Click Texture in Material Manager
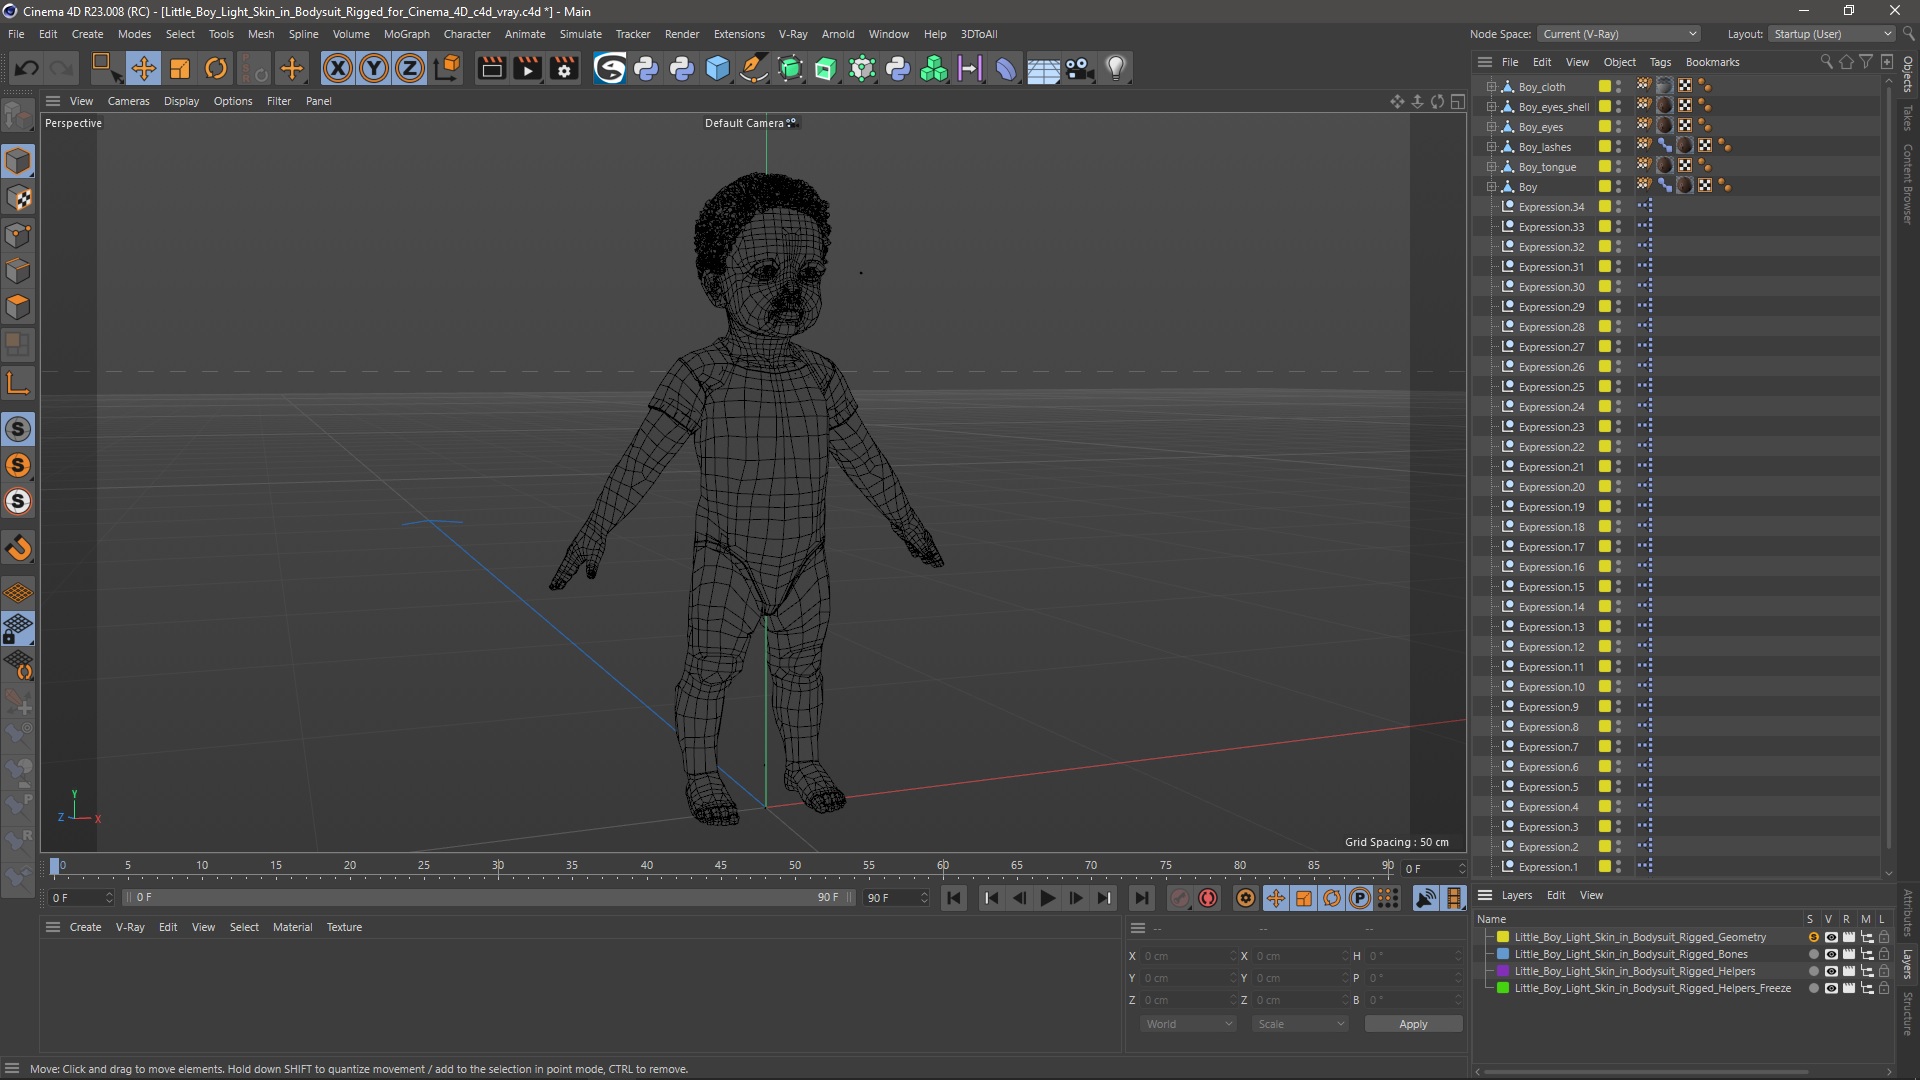This screenshot has height=1080, width=1920. click(344, 927)
